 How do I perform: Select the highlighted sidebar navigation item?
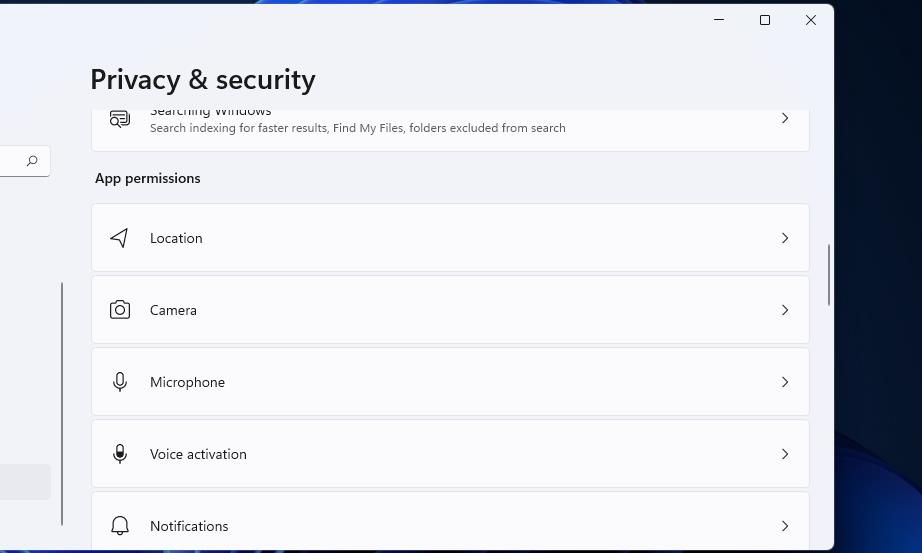25,482
